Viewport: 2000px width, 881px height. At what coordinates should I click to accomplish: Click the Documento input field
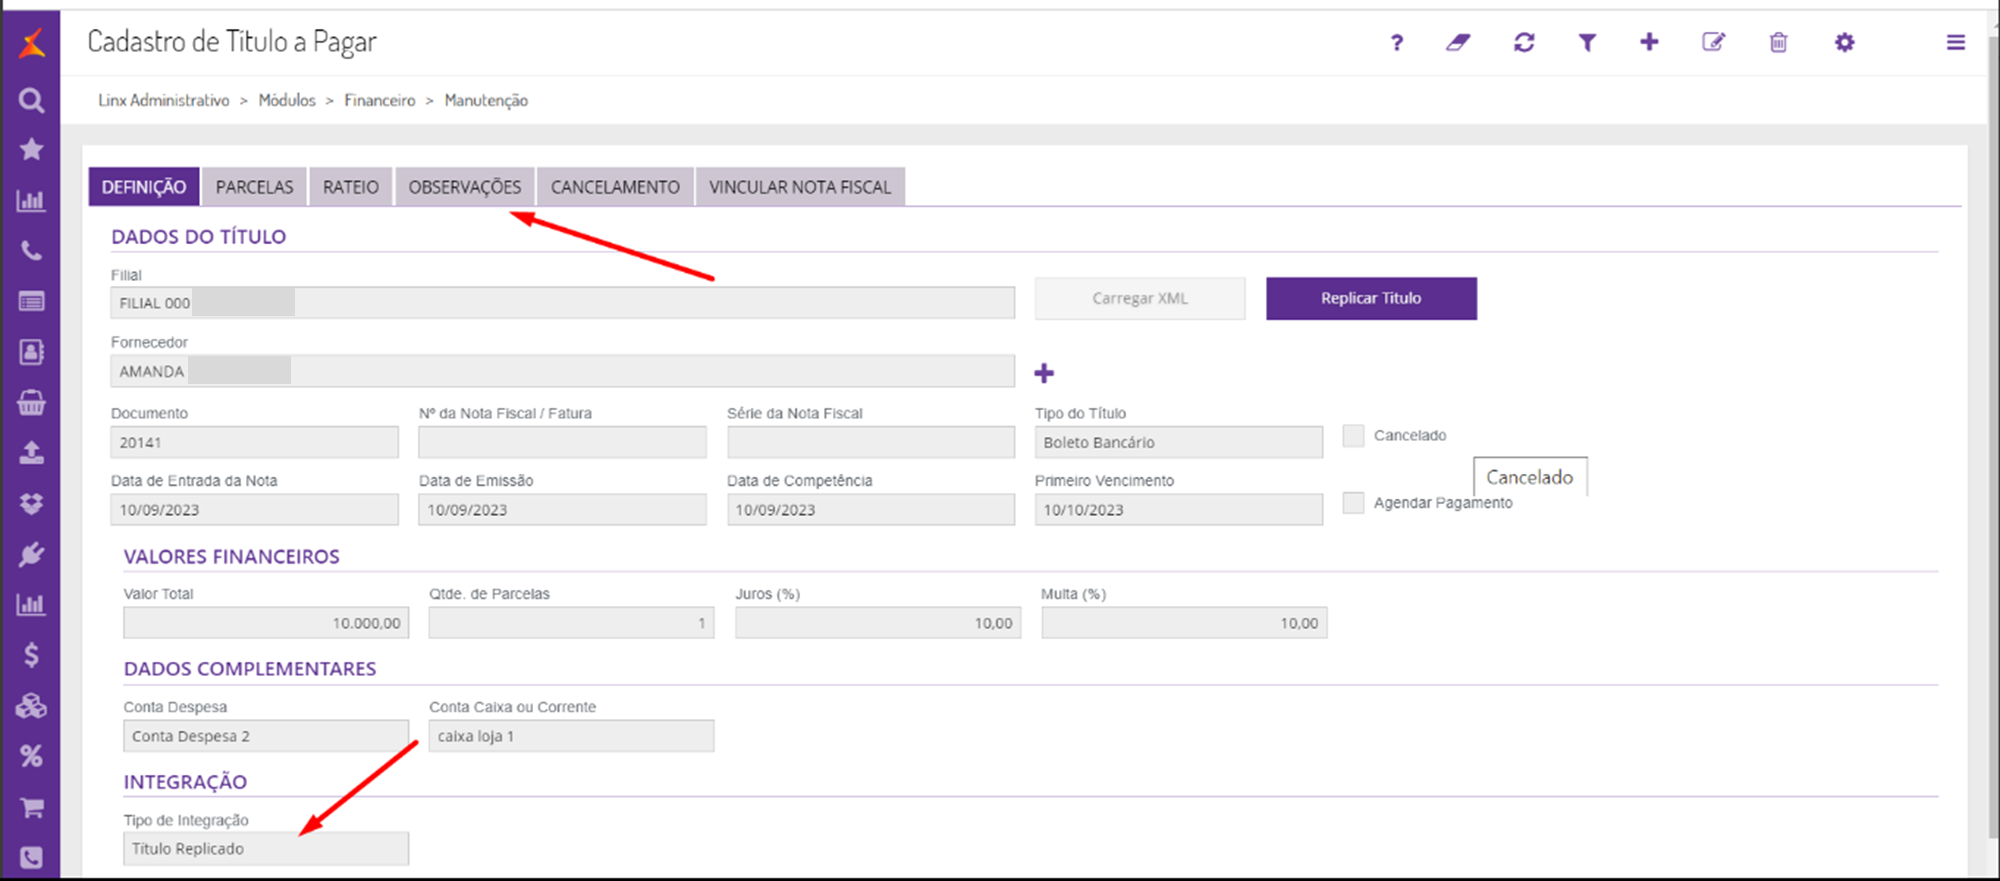(x=254, y=443)
